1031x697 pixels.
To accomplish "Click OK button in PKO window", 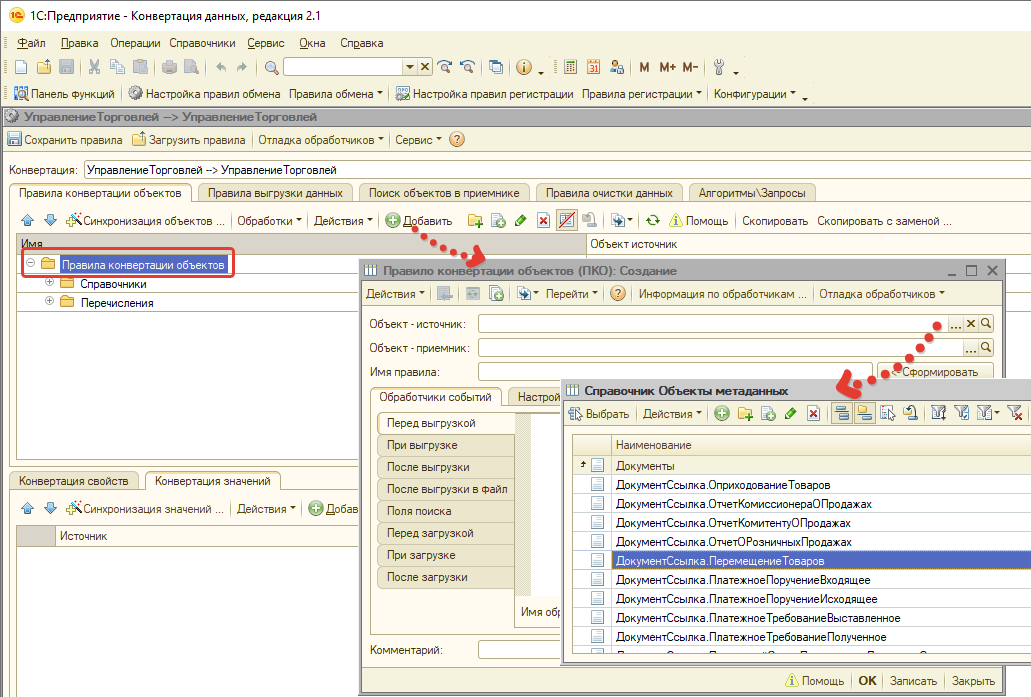I will tap(867, 681).
